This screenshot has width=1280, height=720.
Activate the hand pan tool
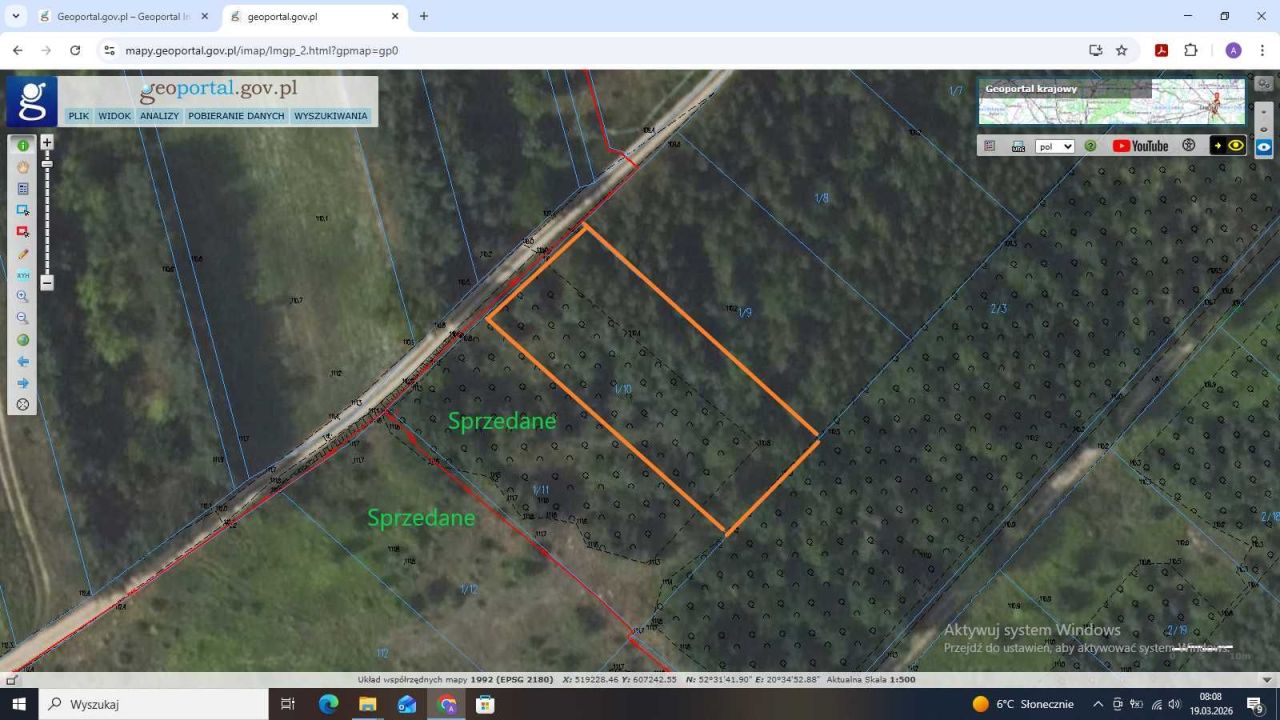[23, 167]
